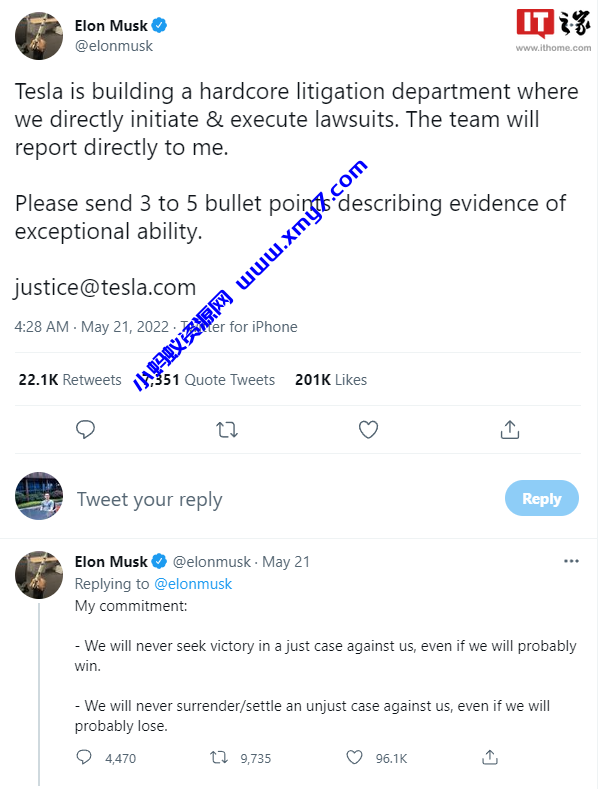The image size is (600, 789).
Task: Click reply icon showing 4,470 replies
Action: [x=85, y=758]
